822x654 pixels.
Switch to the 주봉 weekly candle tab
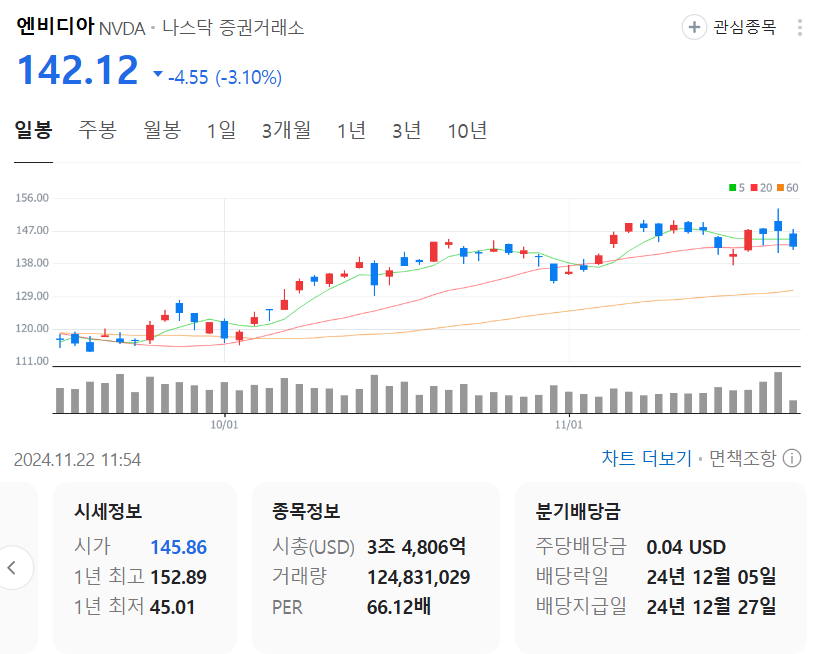98,130
